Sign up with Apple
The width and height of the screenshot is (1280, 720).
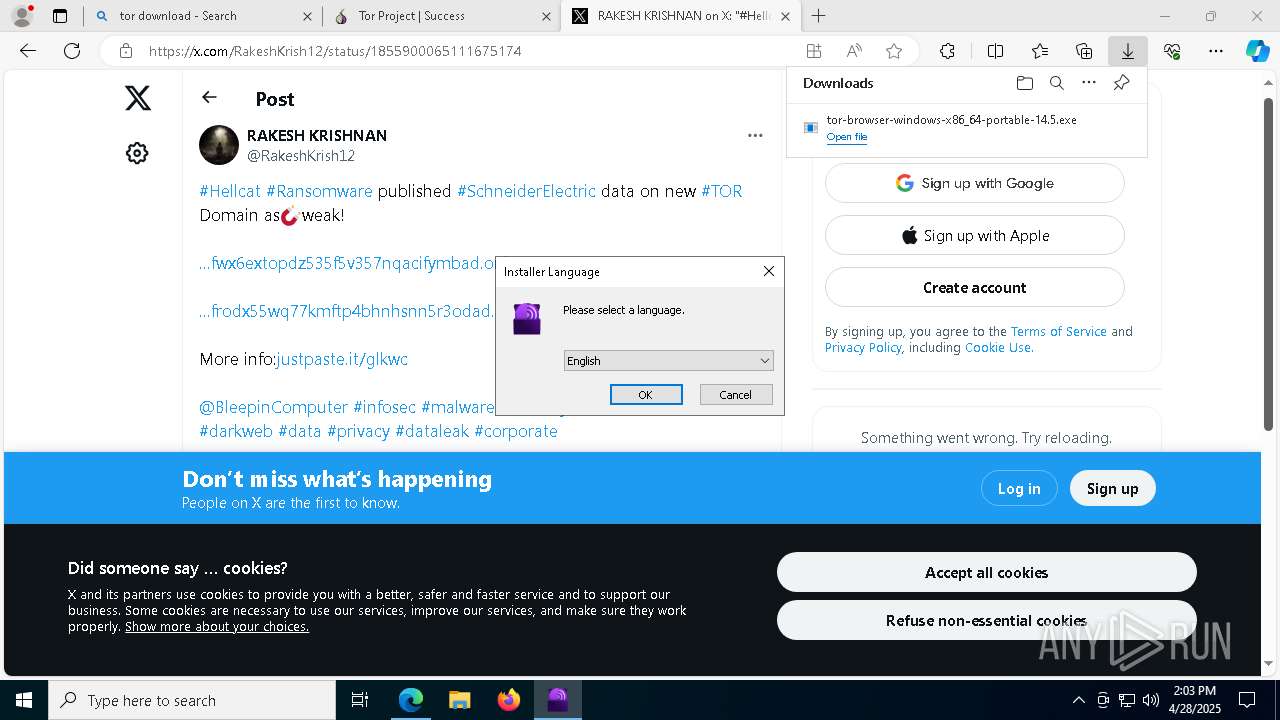coord(975,236)
